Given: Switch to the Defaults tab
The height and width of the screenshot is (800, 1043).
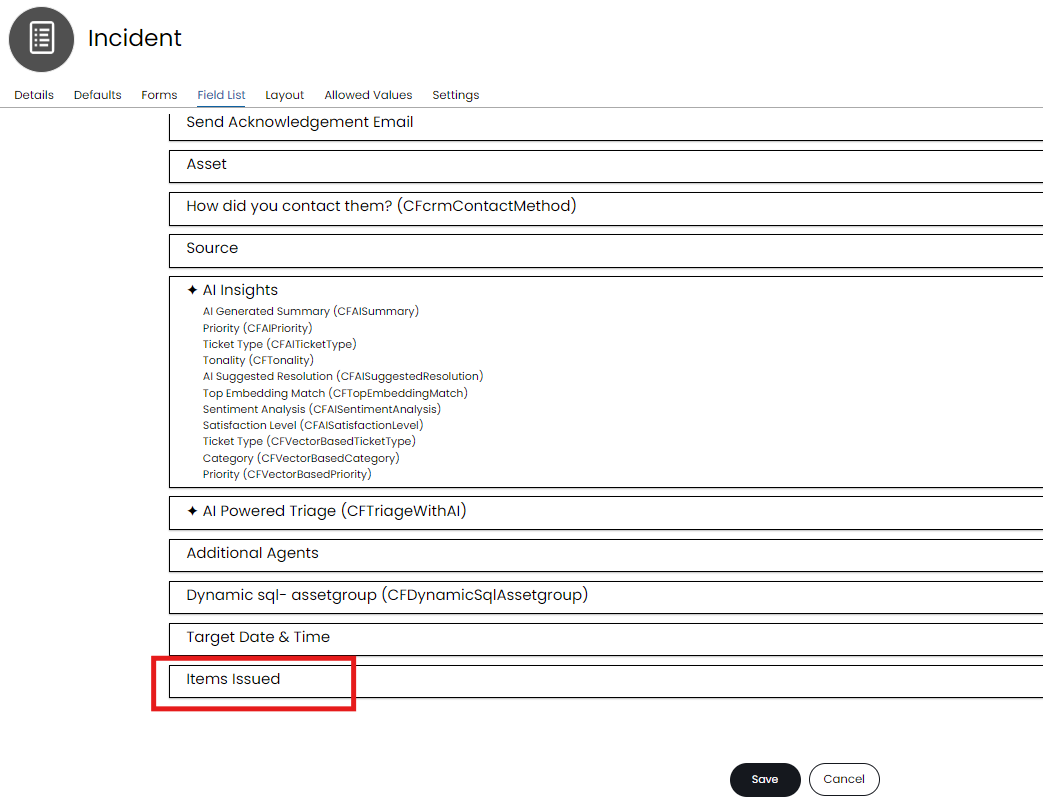Looking at the screenshot, I should (97, 95).
